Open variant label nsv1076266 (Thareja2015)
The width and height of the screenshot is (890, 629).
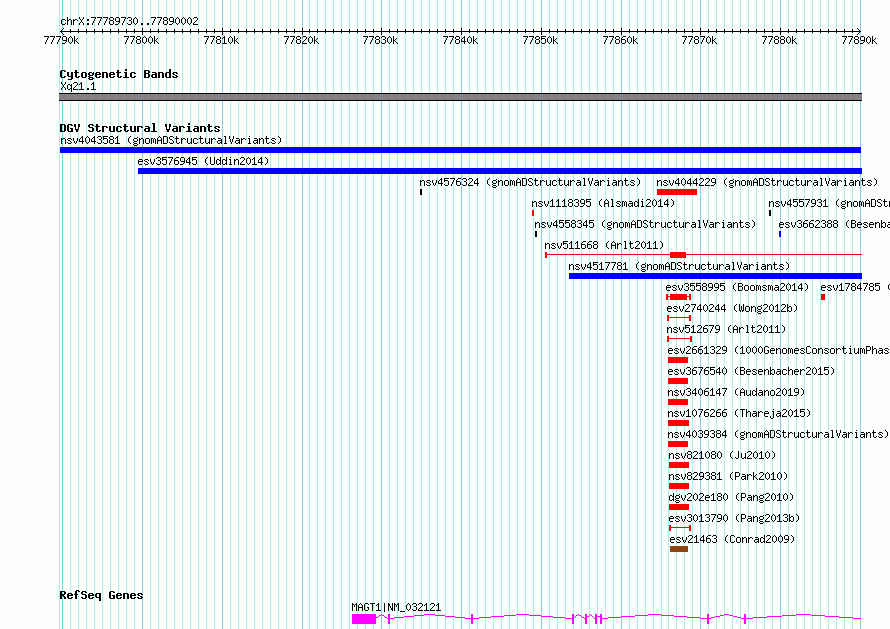[x=740, y=413]
